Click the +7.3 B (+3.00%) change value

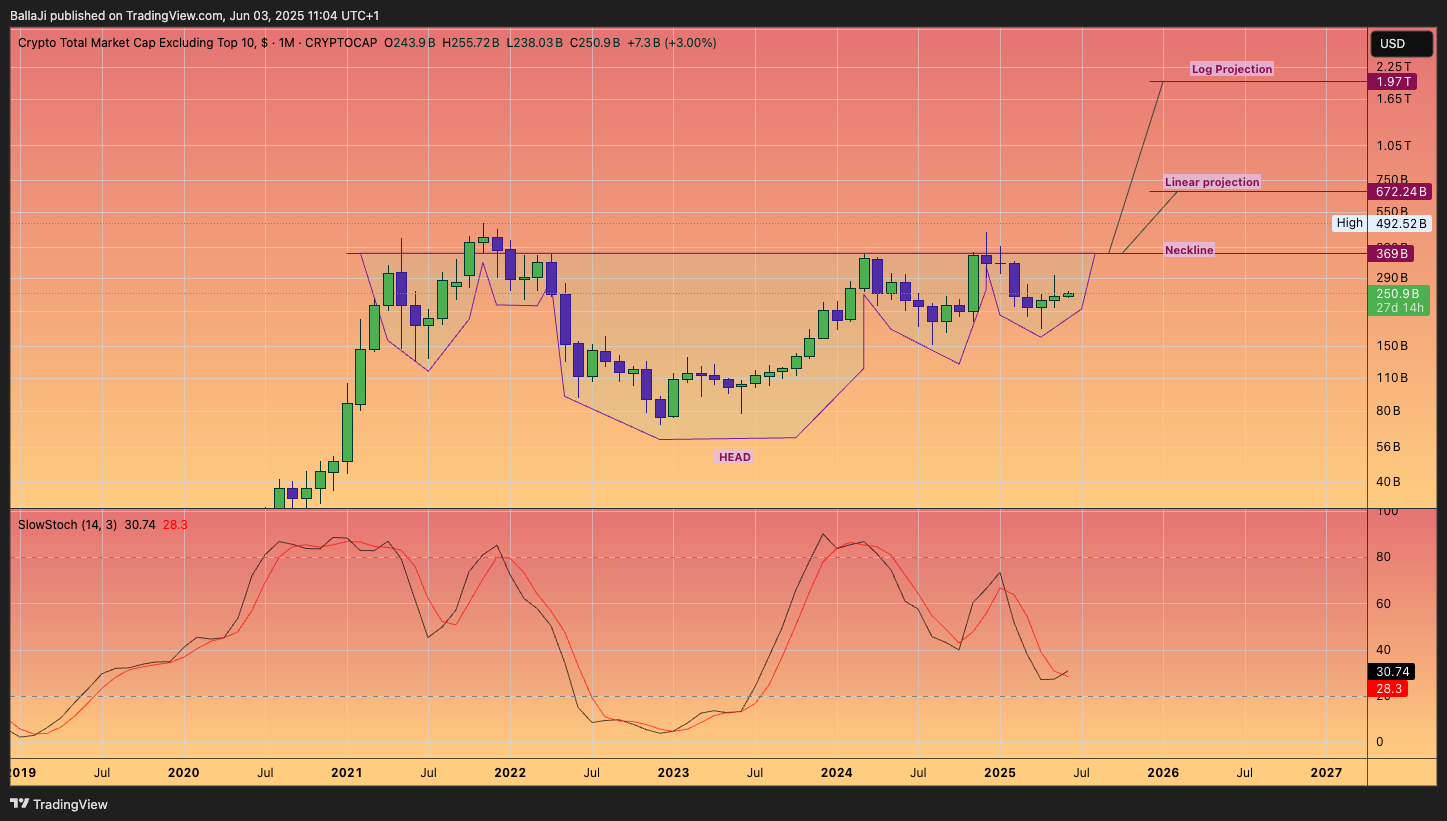[x=671, y=43]
